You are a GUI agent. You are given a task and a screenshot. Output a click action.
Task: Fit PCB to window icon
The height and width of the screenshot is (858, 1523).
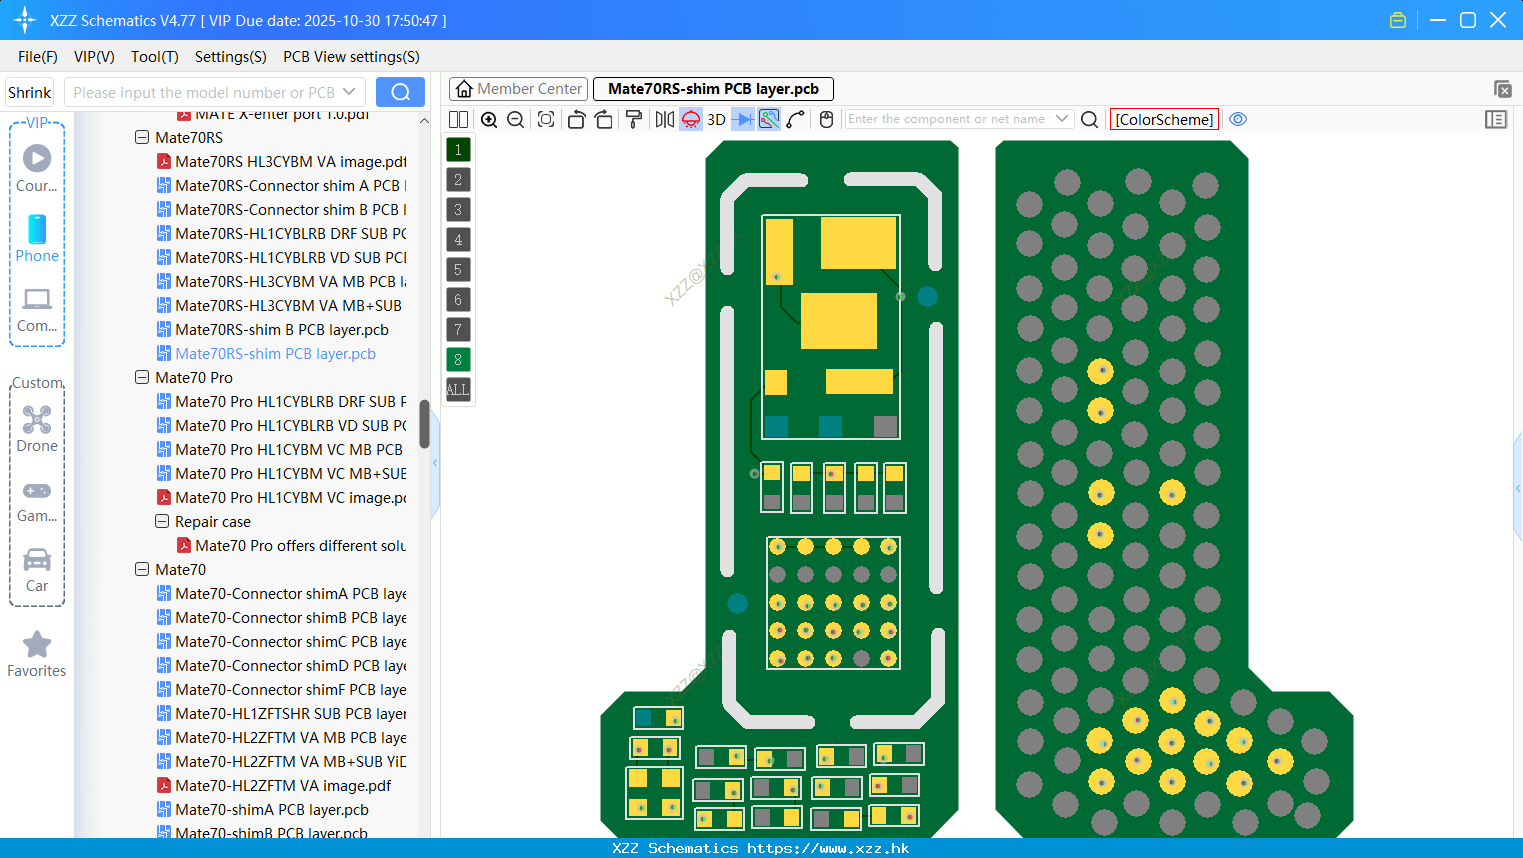click(546, 119)
